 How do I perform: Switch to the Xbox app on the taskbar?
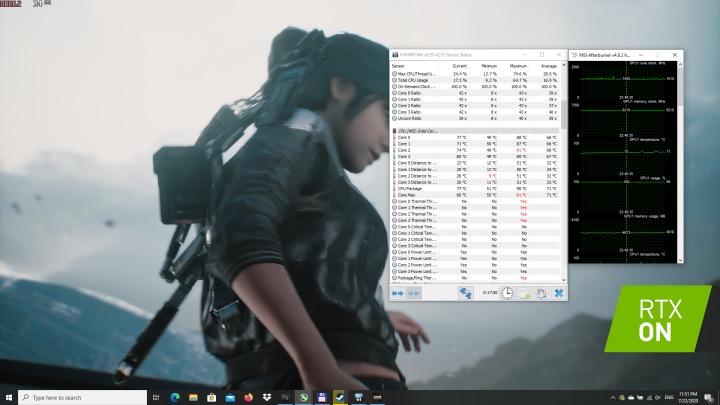click(x=304, y=398)
